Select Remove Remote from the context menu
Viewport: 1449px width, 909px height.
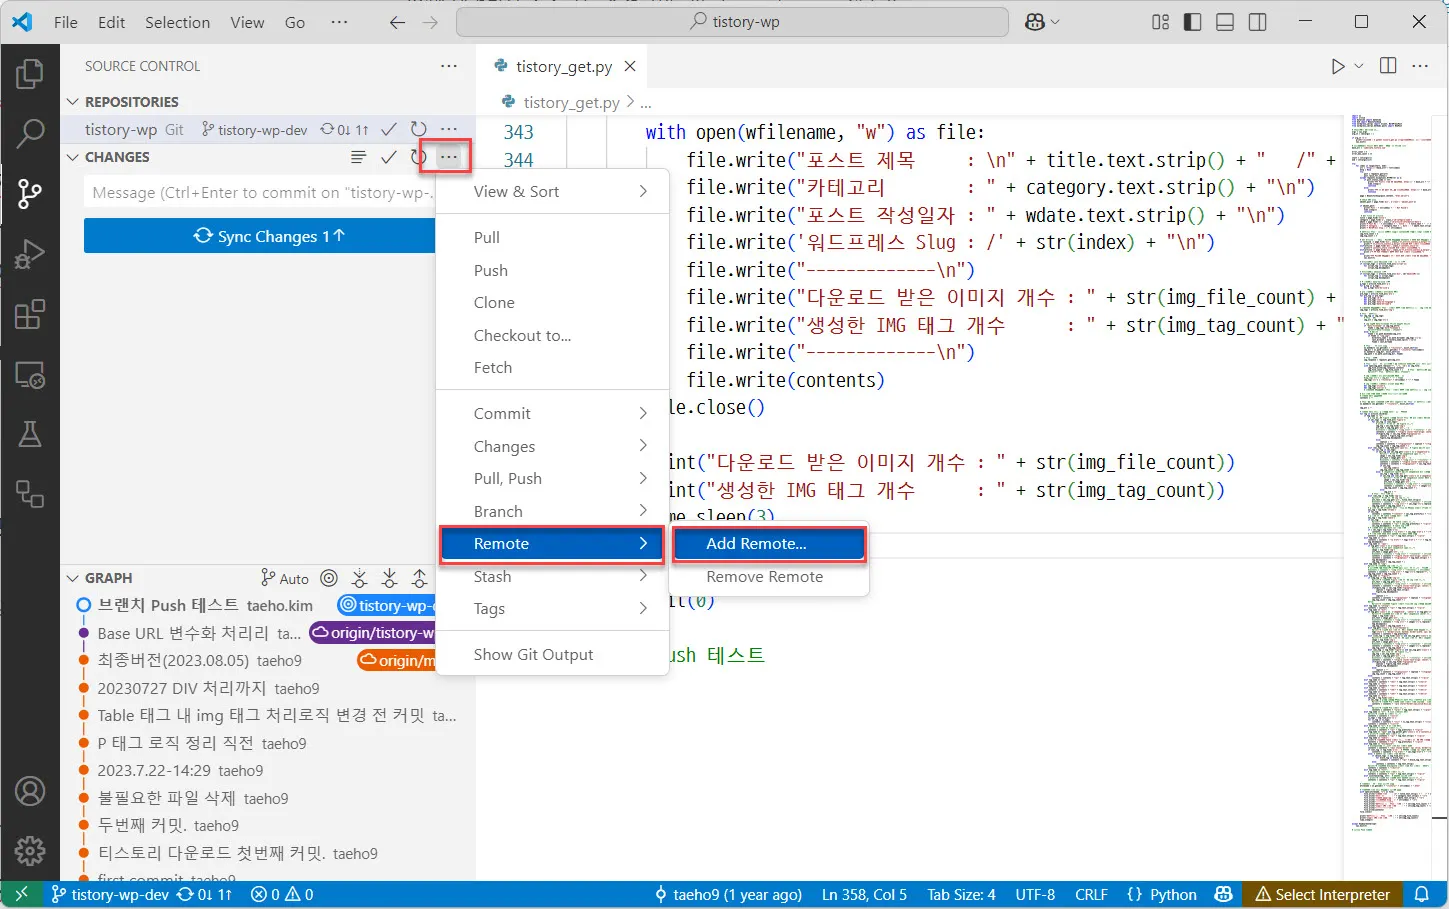click(x=767, y=577)
